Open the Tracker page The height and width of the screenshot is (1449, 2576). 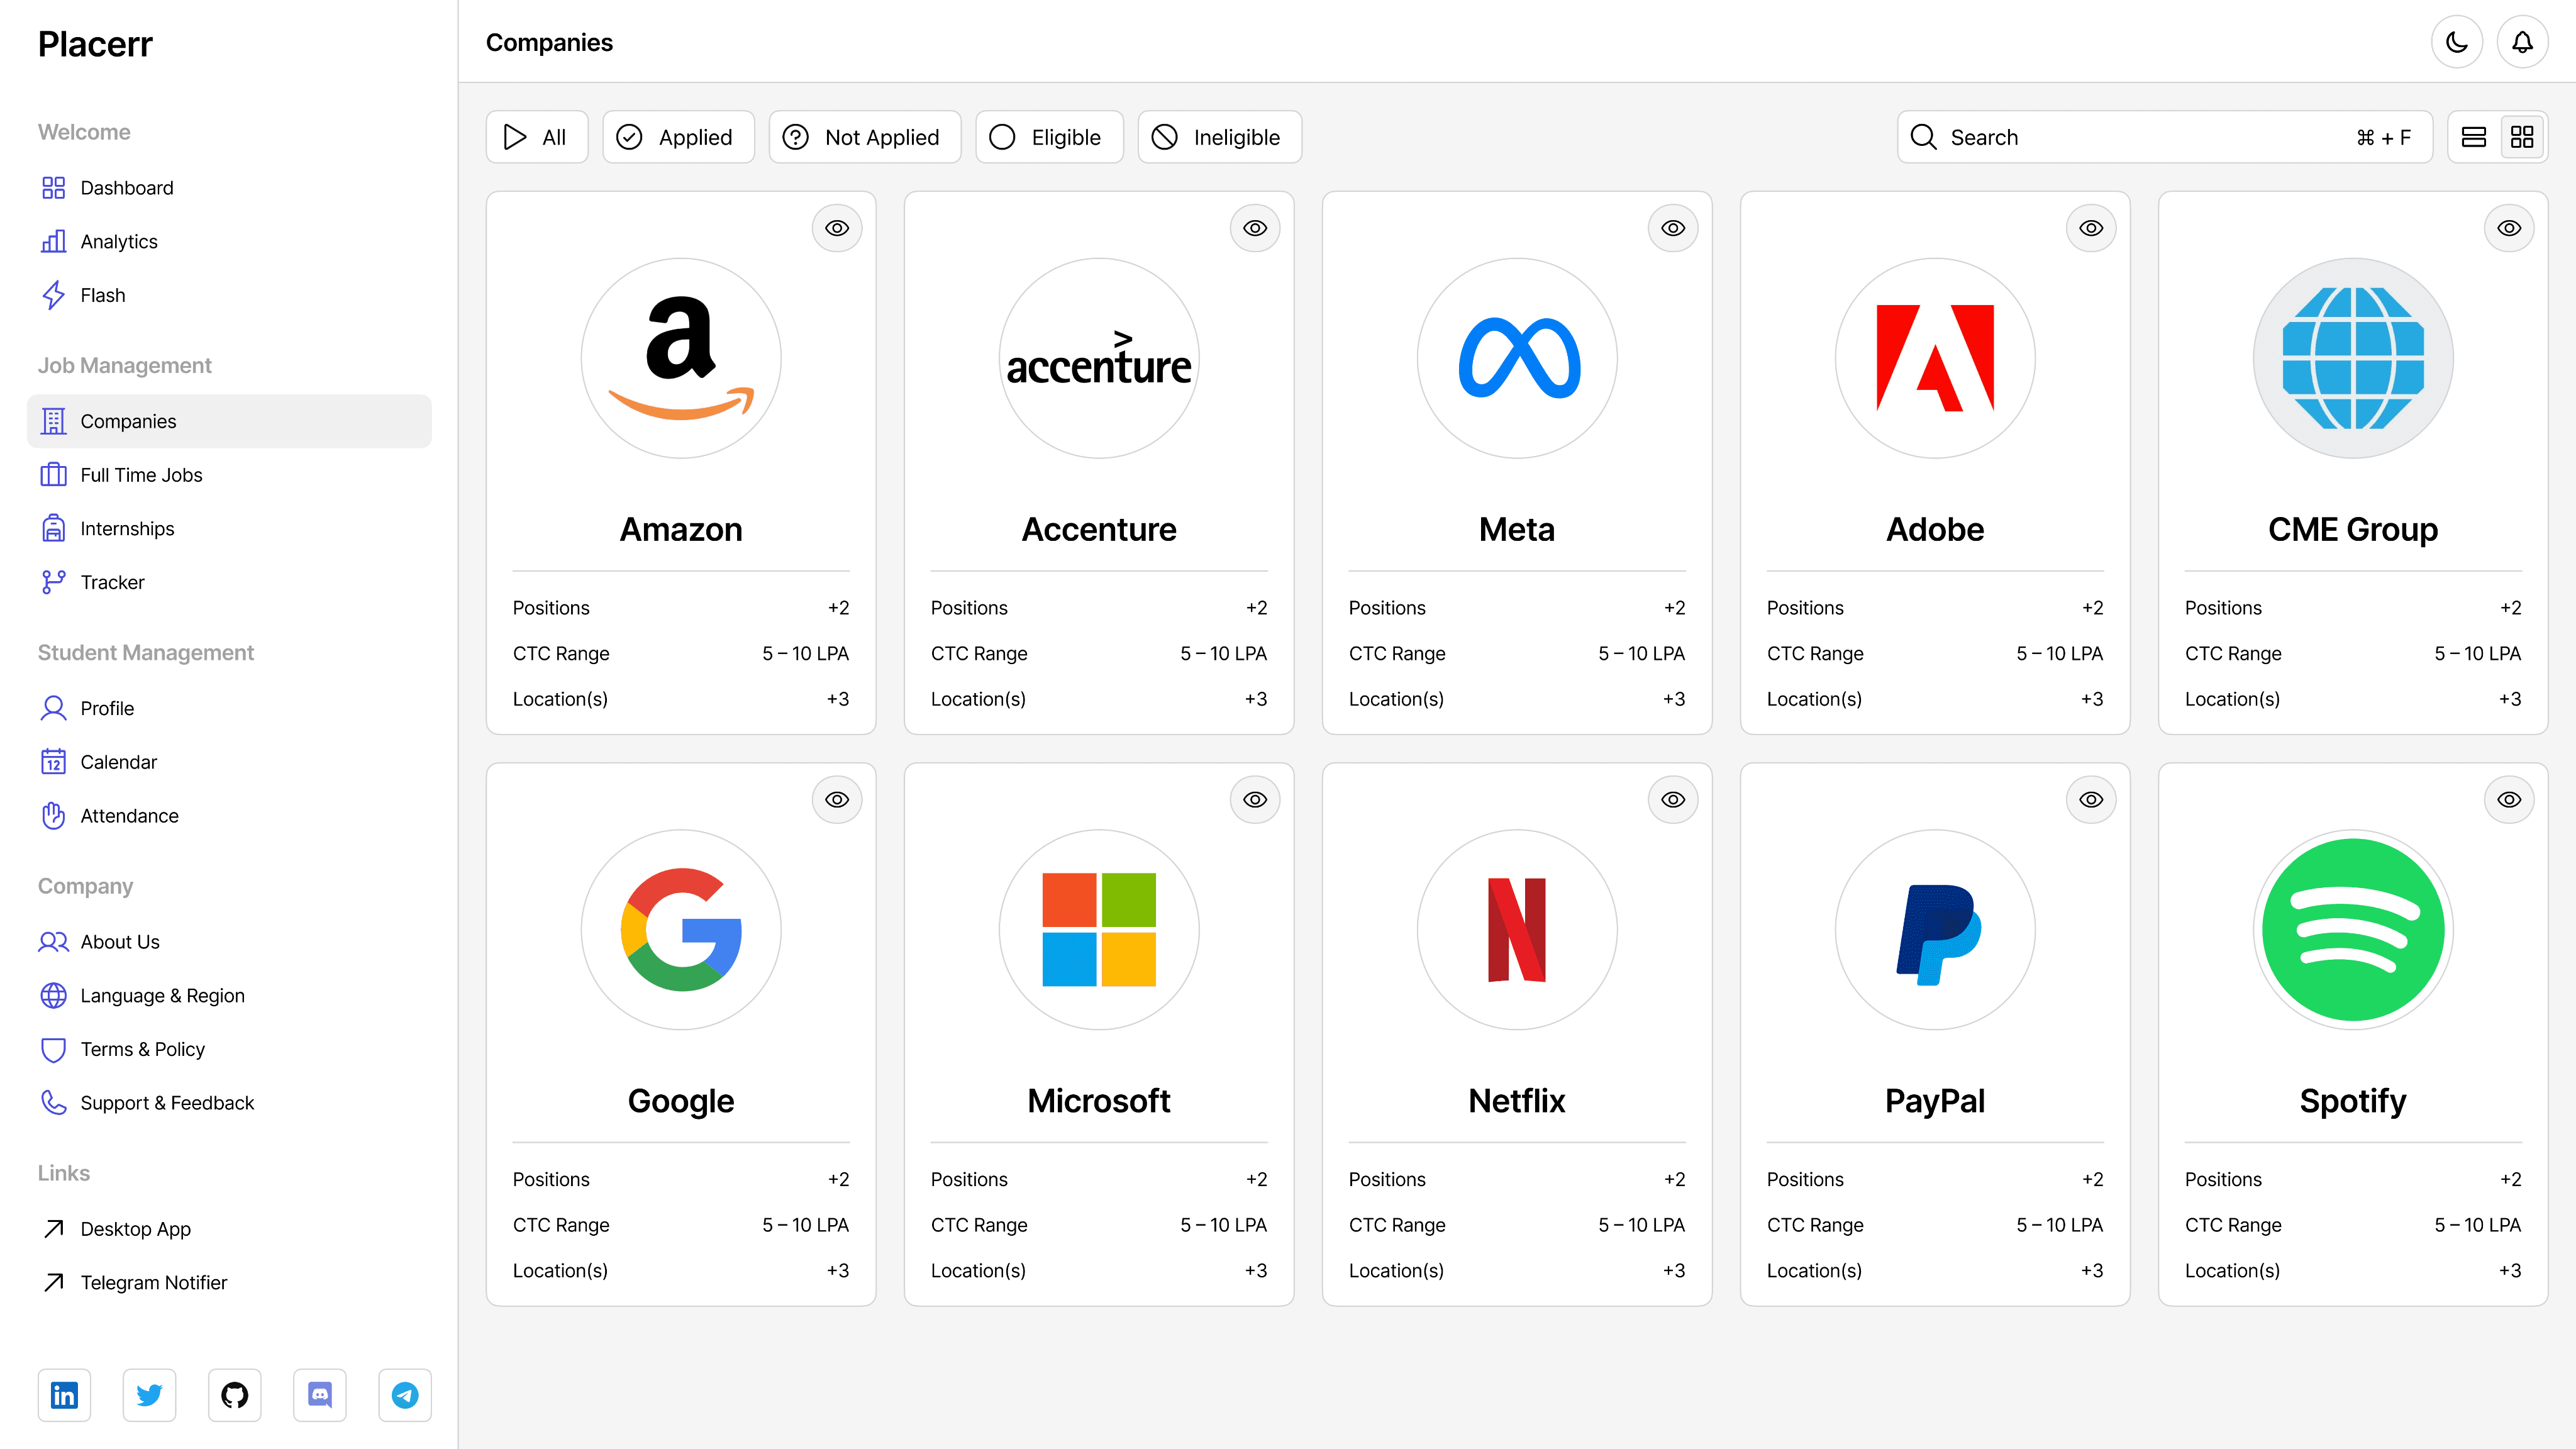click(229, 582)
